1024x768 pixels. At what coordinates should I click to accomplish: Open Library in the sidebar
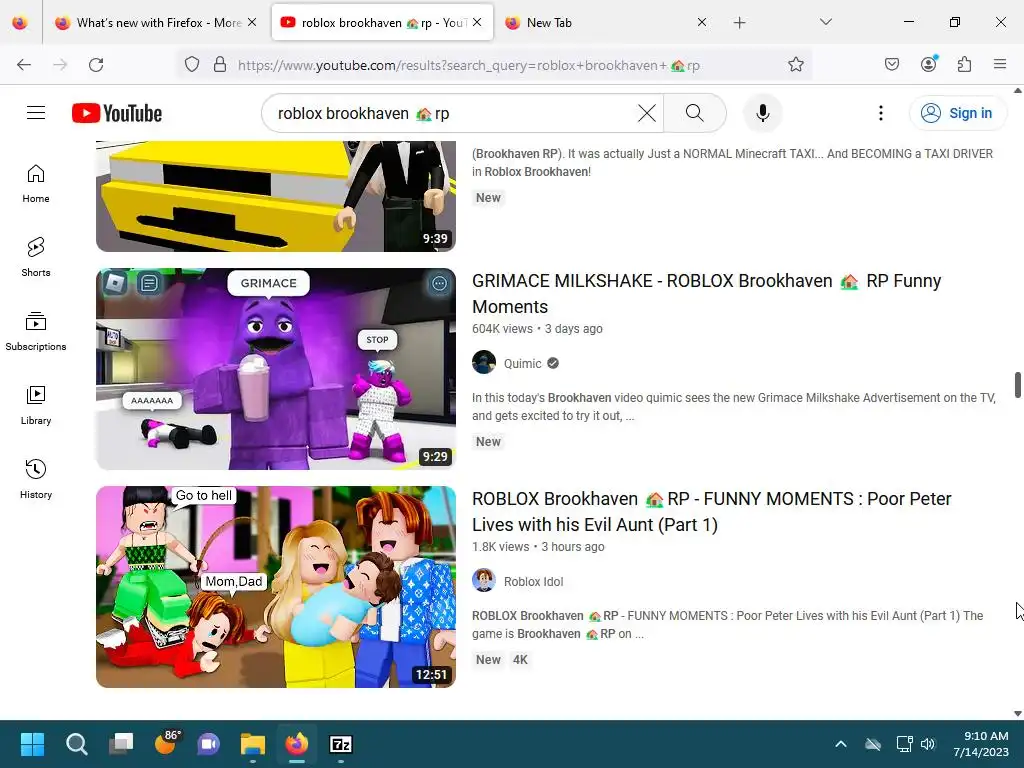click(x=36, y=405)
